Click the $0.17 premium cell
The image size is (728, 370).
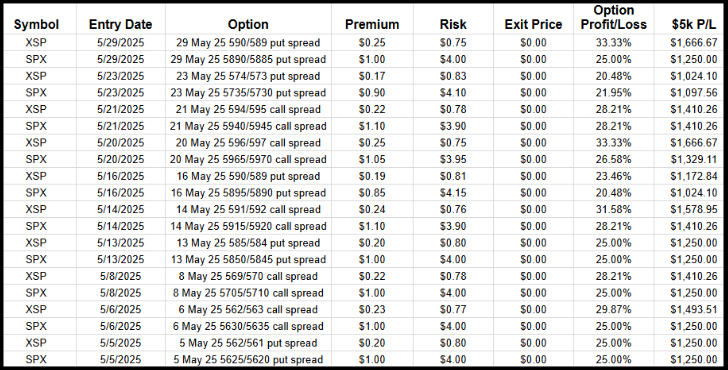(372, 76)
